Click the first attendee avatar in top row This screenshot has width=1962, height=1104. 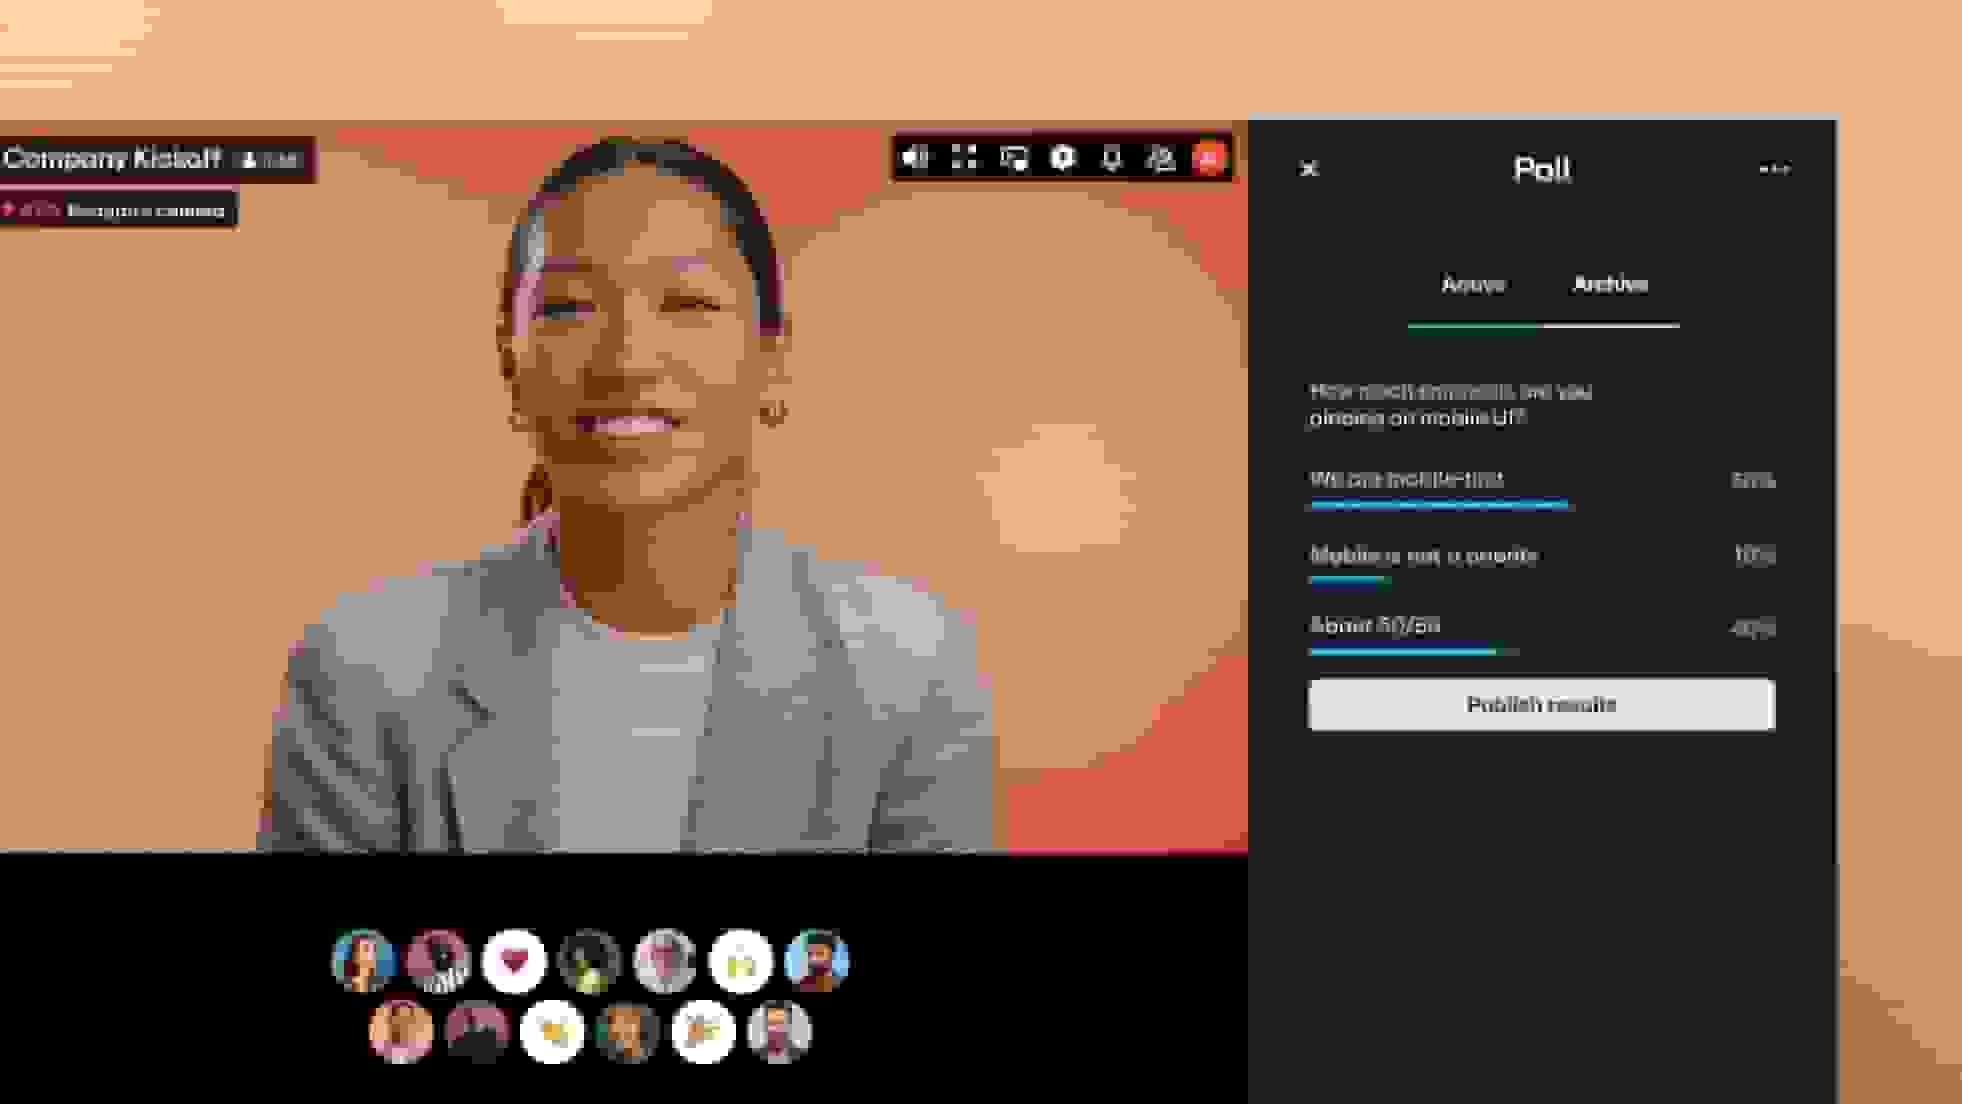(x=363, y=961)
